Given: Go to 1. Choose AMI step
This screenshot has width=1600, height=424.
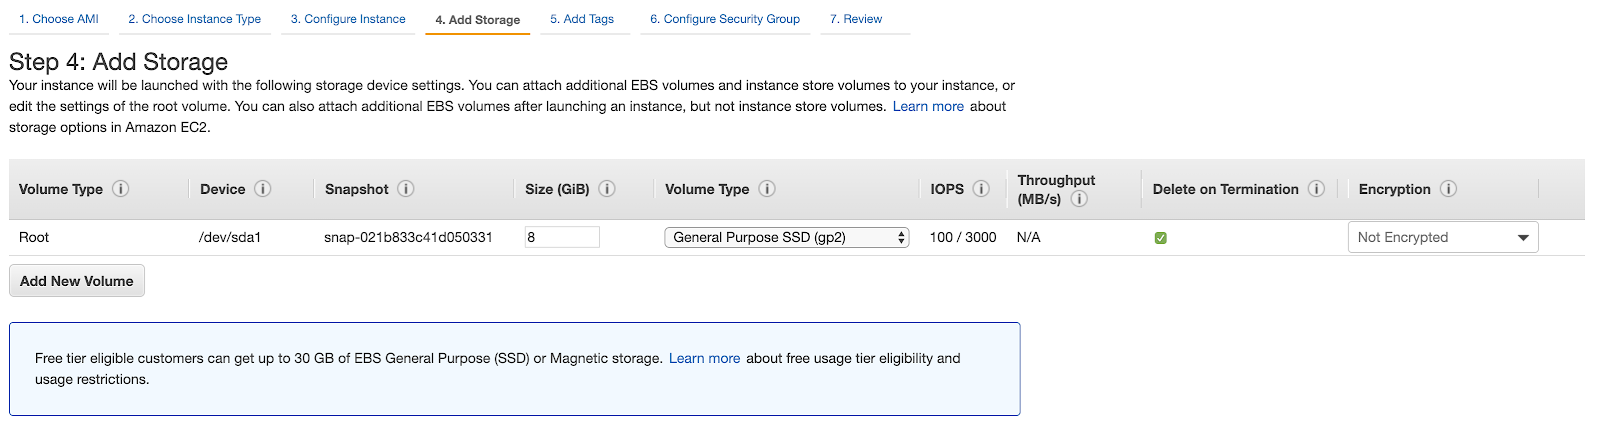Looking at the screenshot, I should 59,19.
